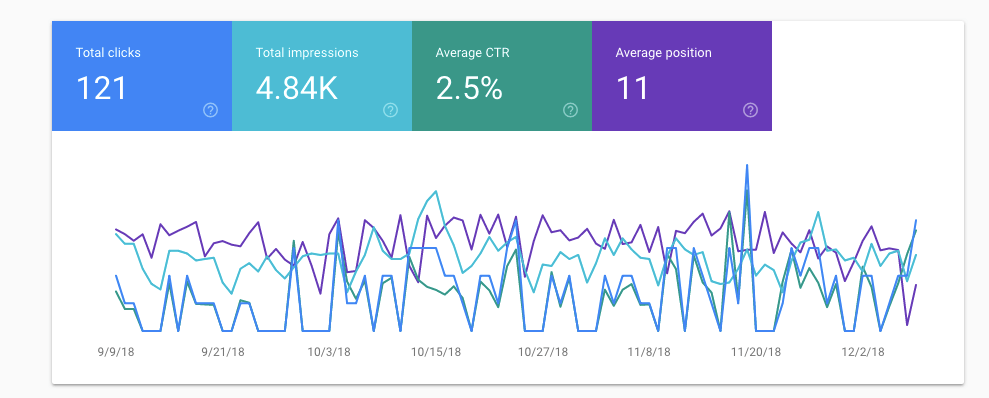Viewport: 989px width, 398px height.
Task: Click the 10/15/18 date axis label
Action: 436,352
